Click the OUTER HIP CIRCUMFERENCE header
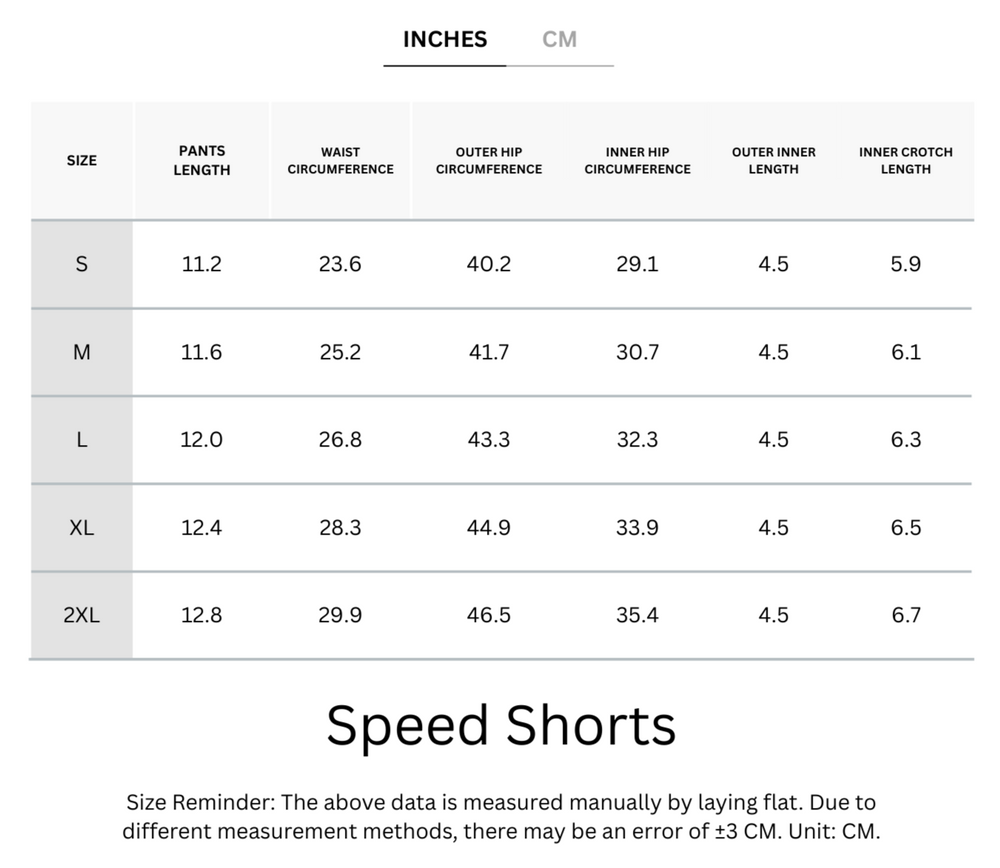Viewport: 1000px width, 868px height. pos(489,160)
